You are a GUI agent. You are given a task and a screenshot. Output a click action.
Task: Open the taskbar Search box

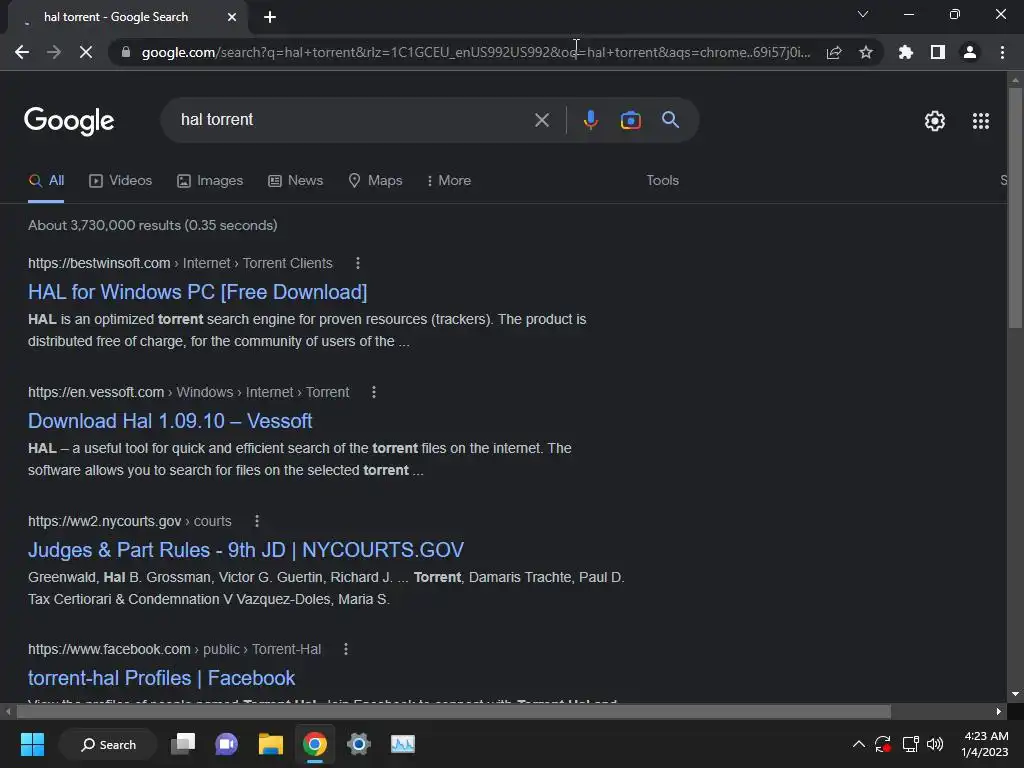[108, 744]
